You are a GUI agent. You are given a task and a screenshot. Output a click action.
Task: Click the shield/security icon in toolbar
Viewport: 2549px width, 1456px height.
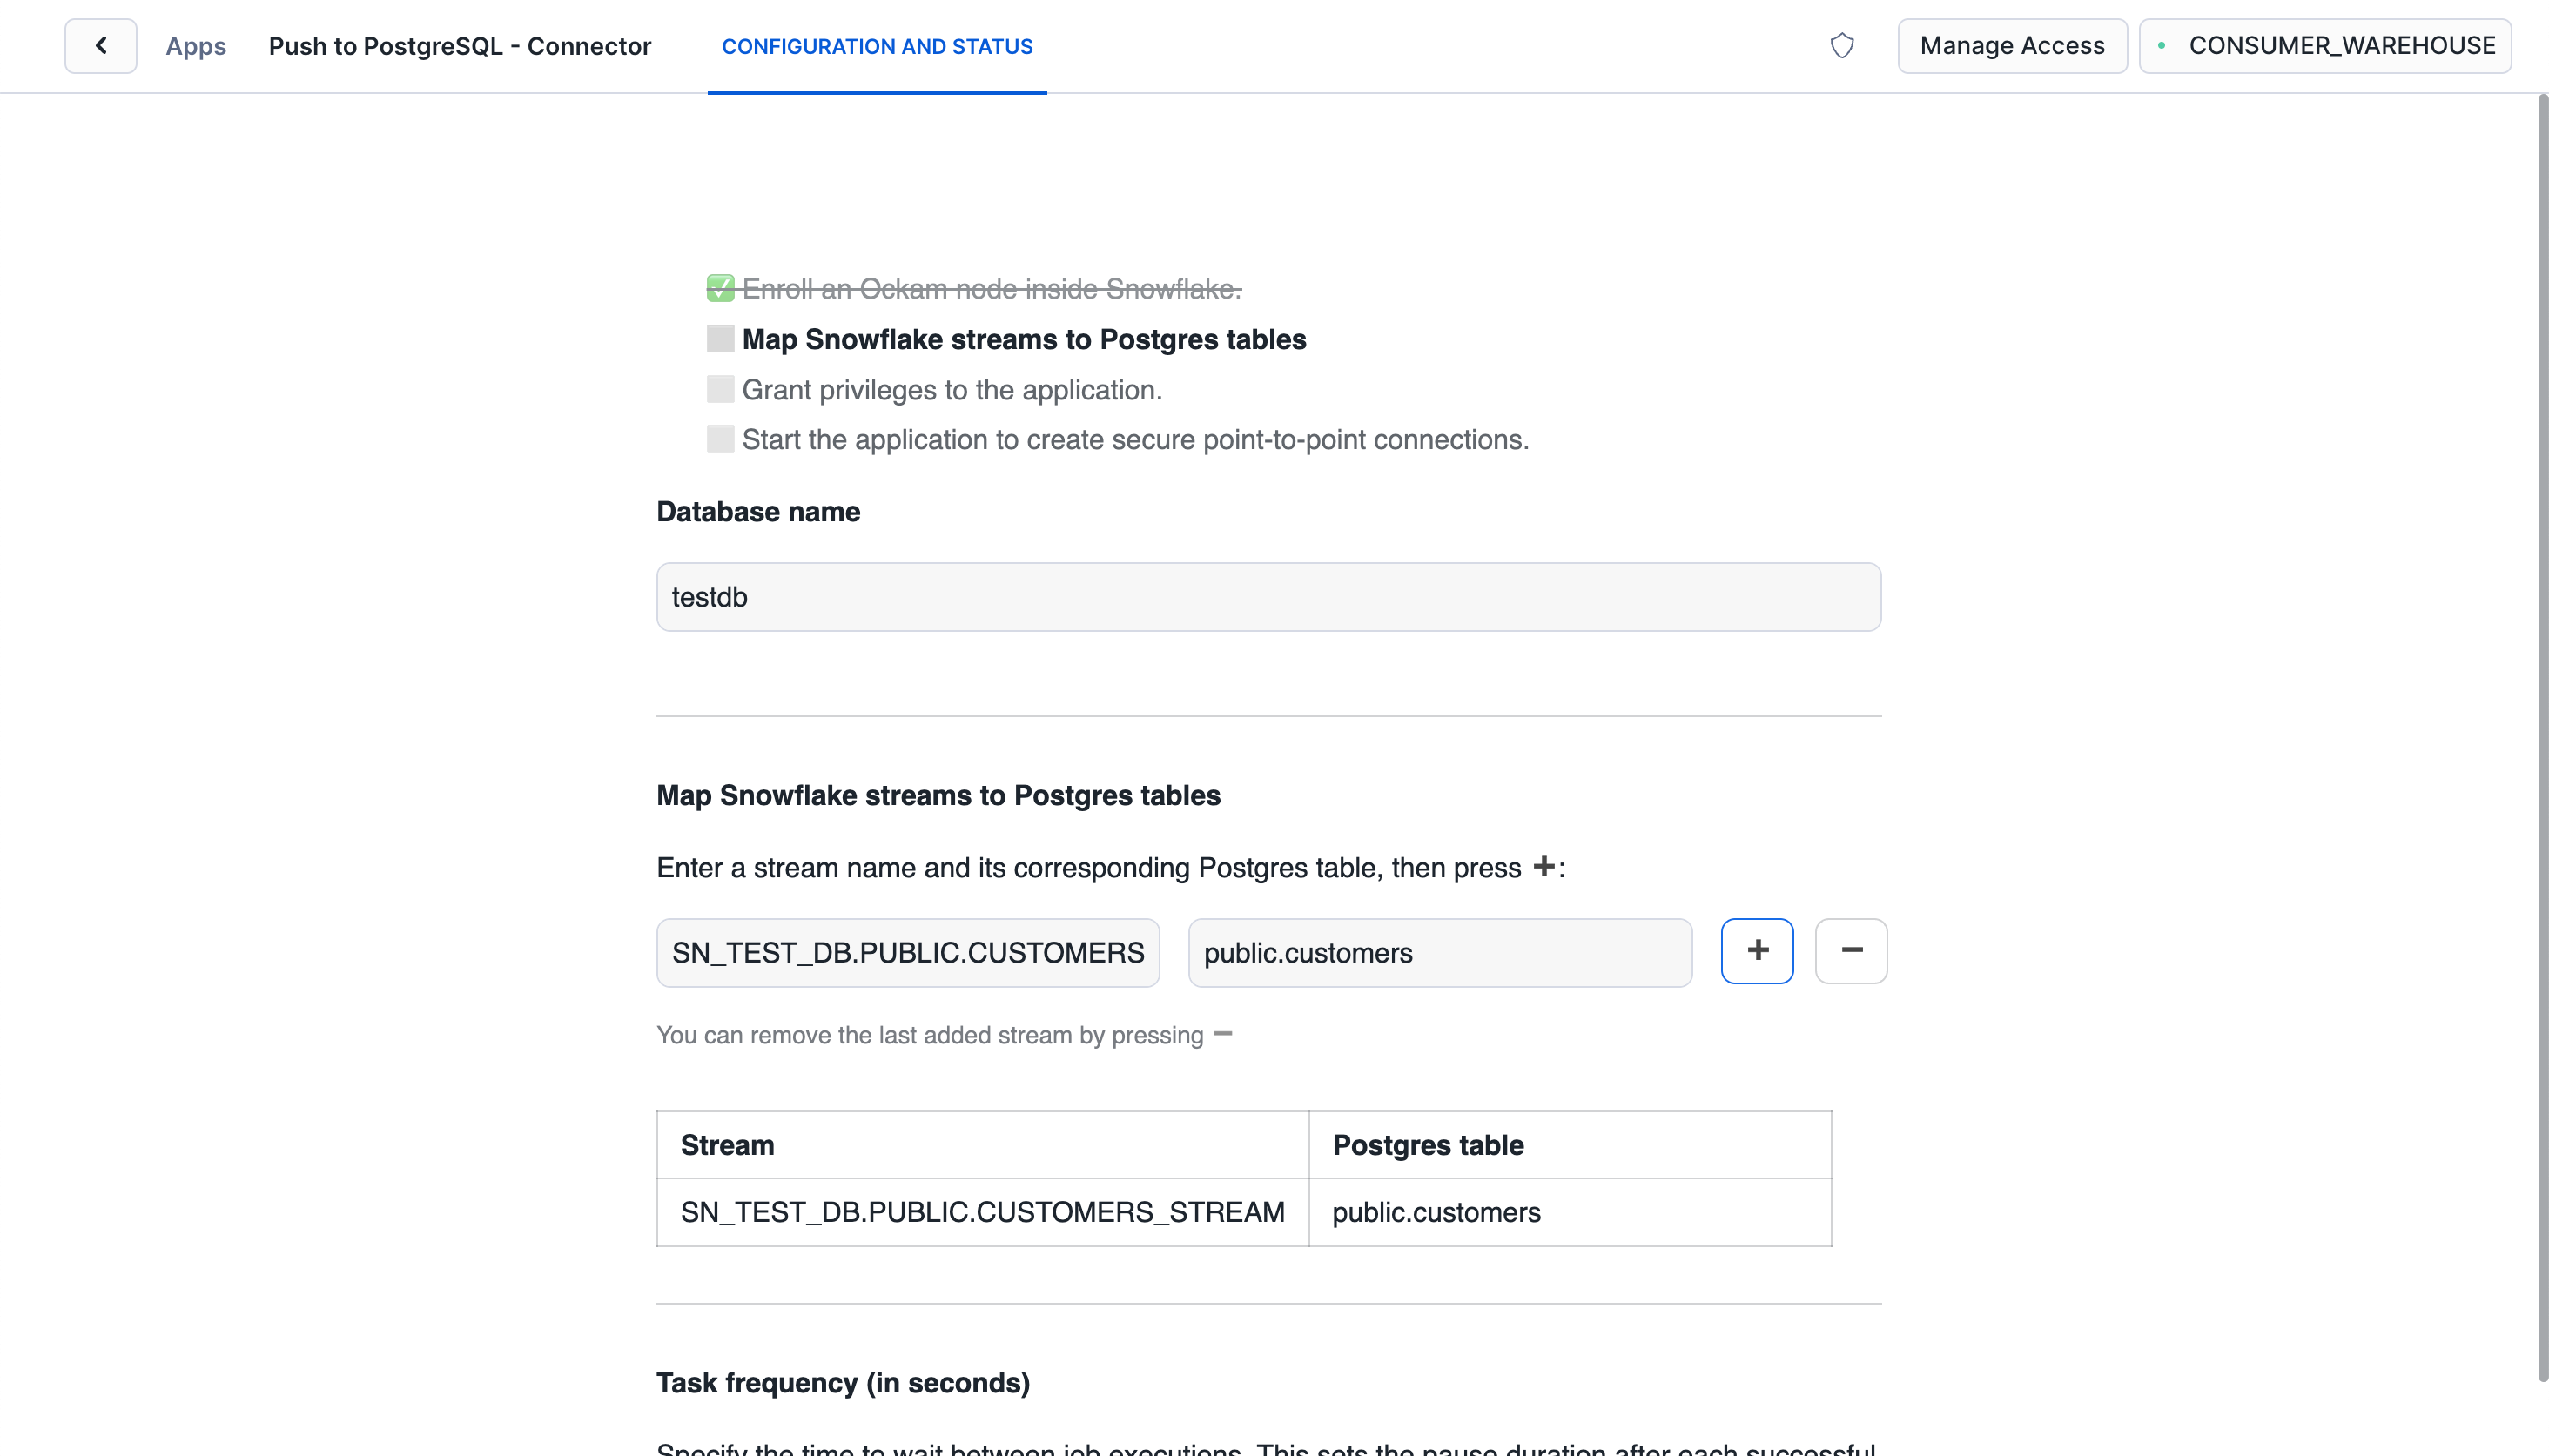click(x=1844, y=45)
